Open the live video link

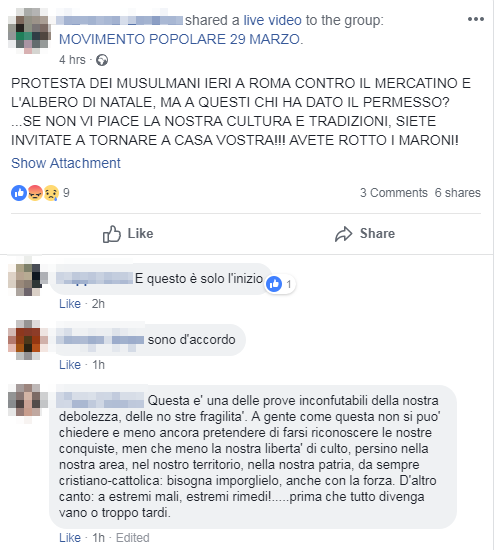[273, 20]
